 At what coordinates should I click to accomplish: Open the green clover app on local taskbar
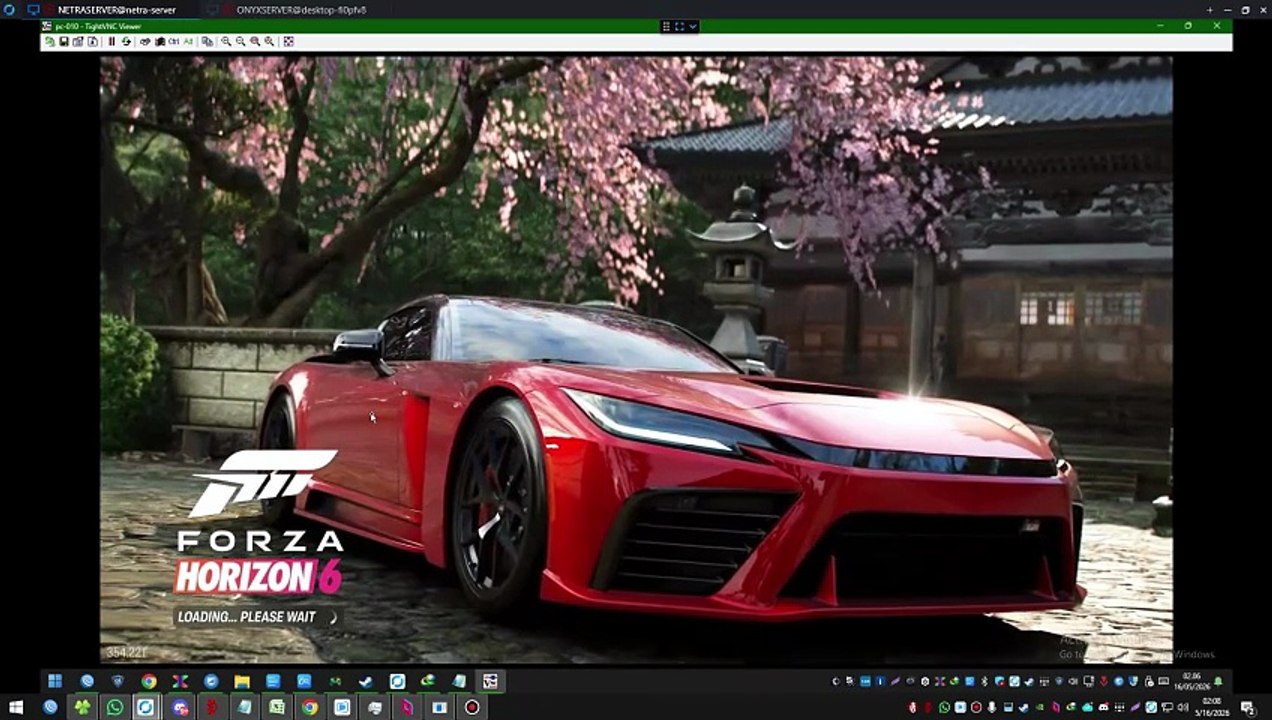tap(82, 707)
